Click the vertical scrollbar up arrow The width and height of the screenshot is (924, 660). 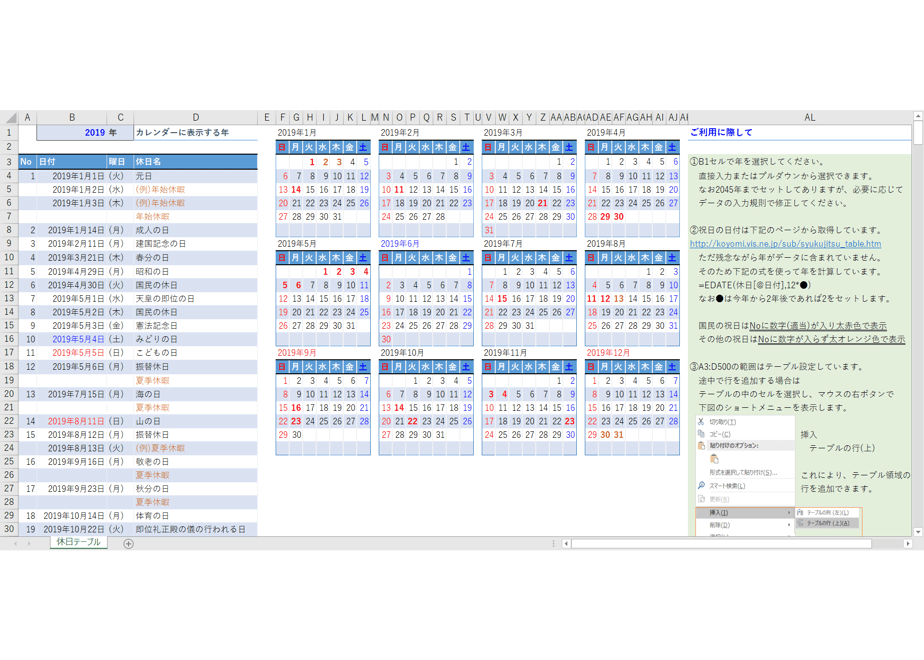[918, 116]
